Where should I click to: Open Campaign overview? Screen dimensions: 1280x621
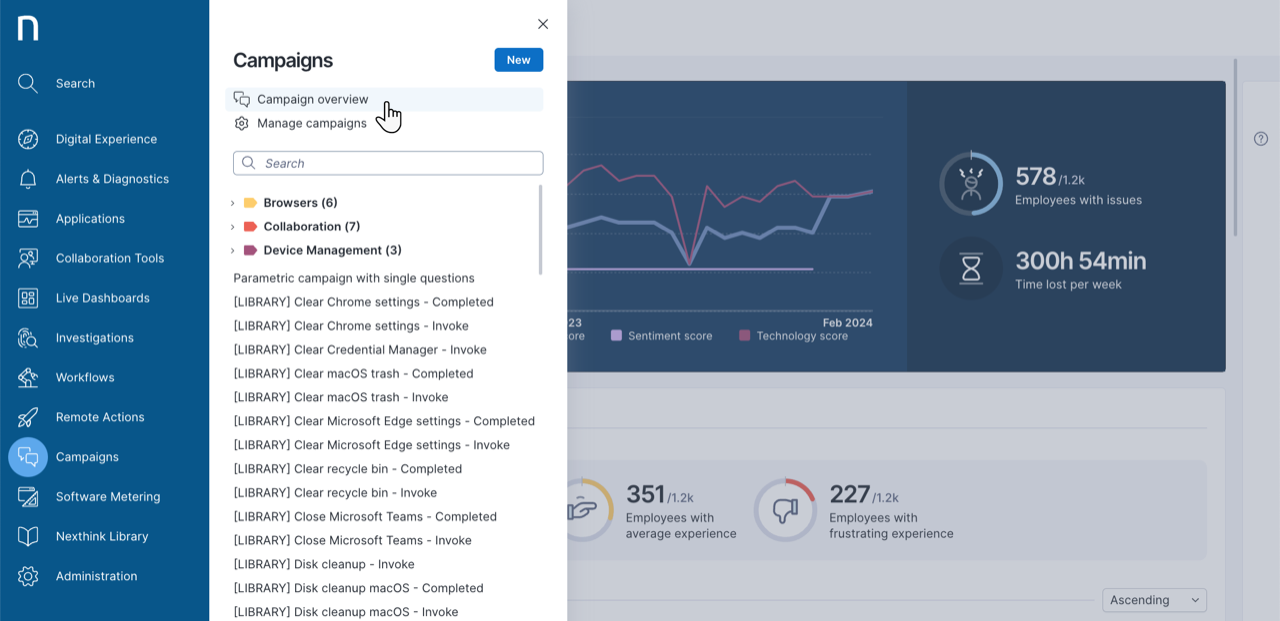pos(314,99)
